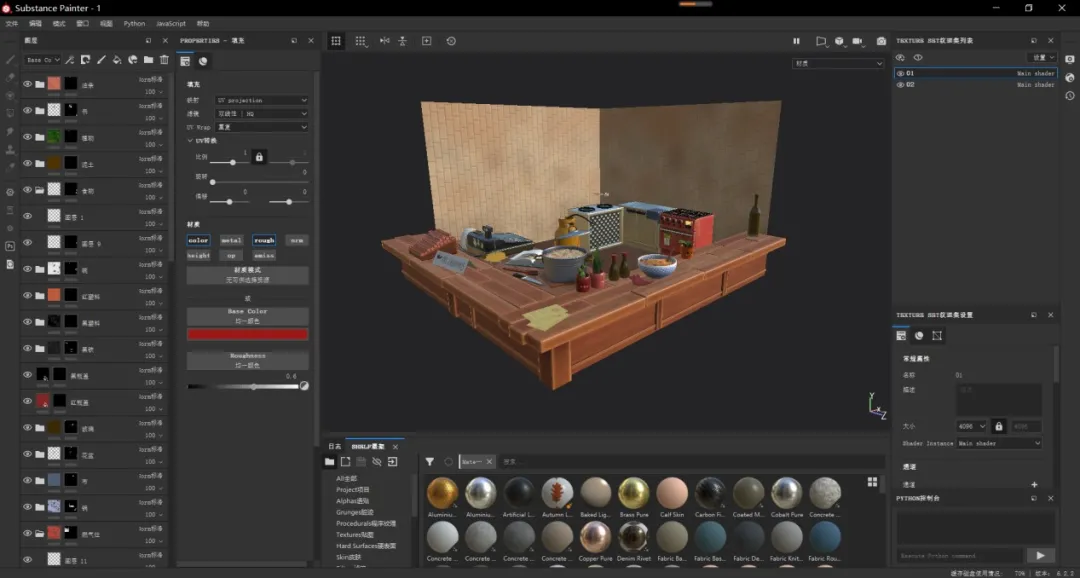Click the filter funnel icon in asset shelf

429,462
